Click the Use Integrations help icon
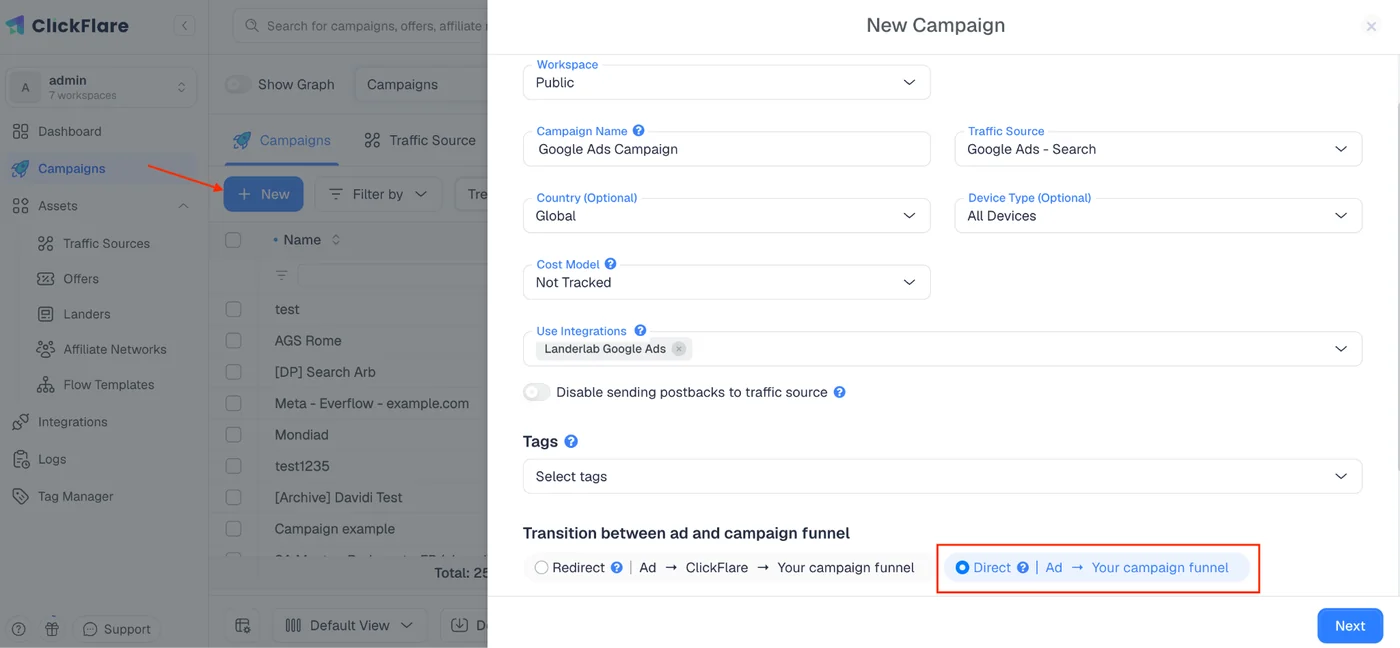This screenshot has height=648, width=1400. [641, 331]
